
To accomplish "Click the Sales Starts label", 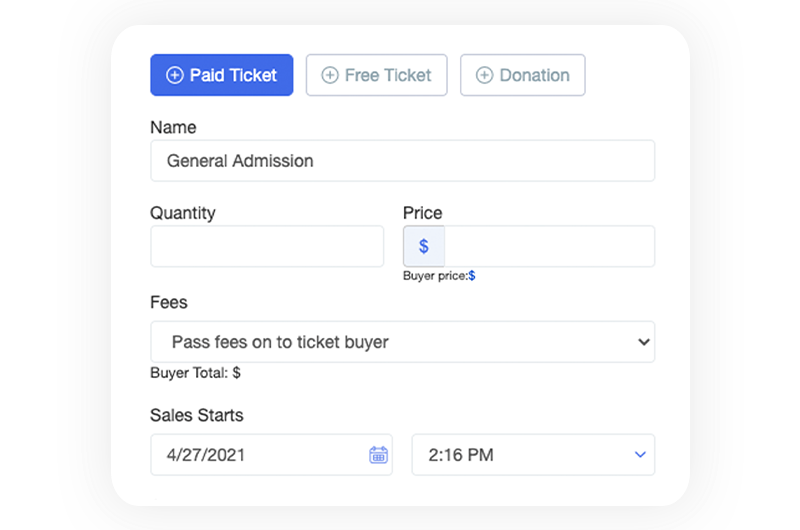I will [197, 415].
